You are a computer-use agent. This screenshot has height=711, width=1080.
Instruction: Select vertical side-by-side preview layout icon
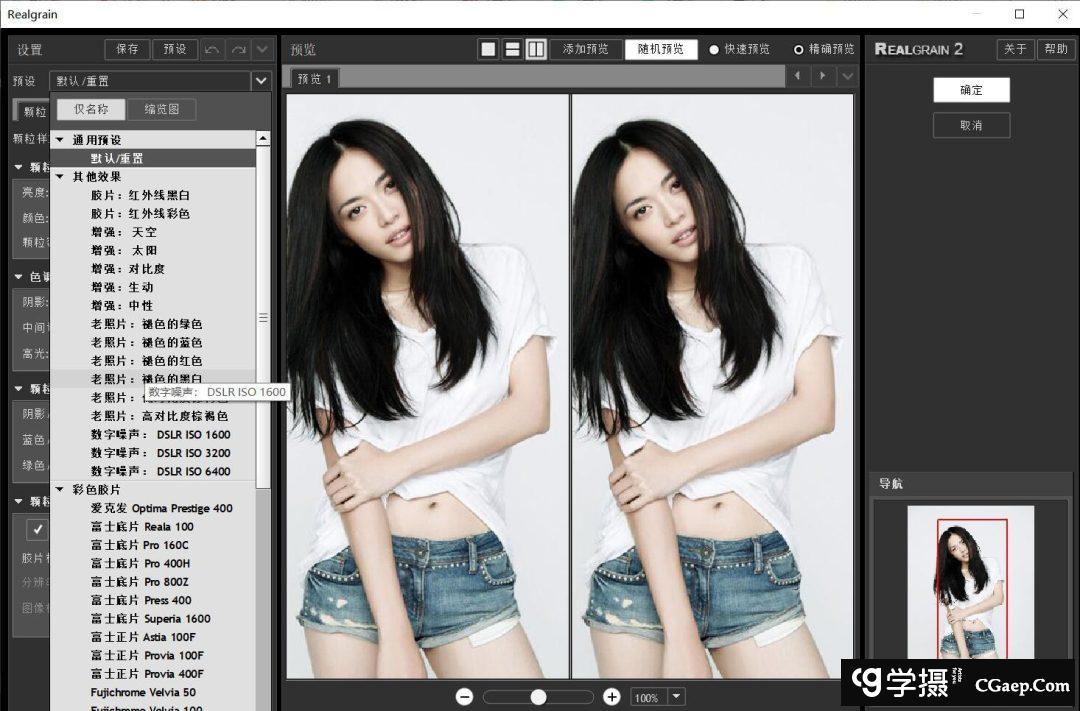click(536, 49)
